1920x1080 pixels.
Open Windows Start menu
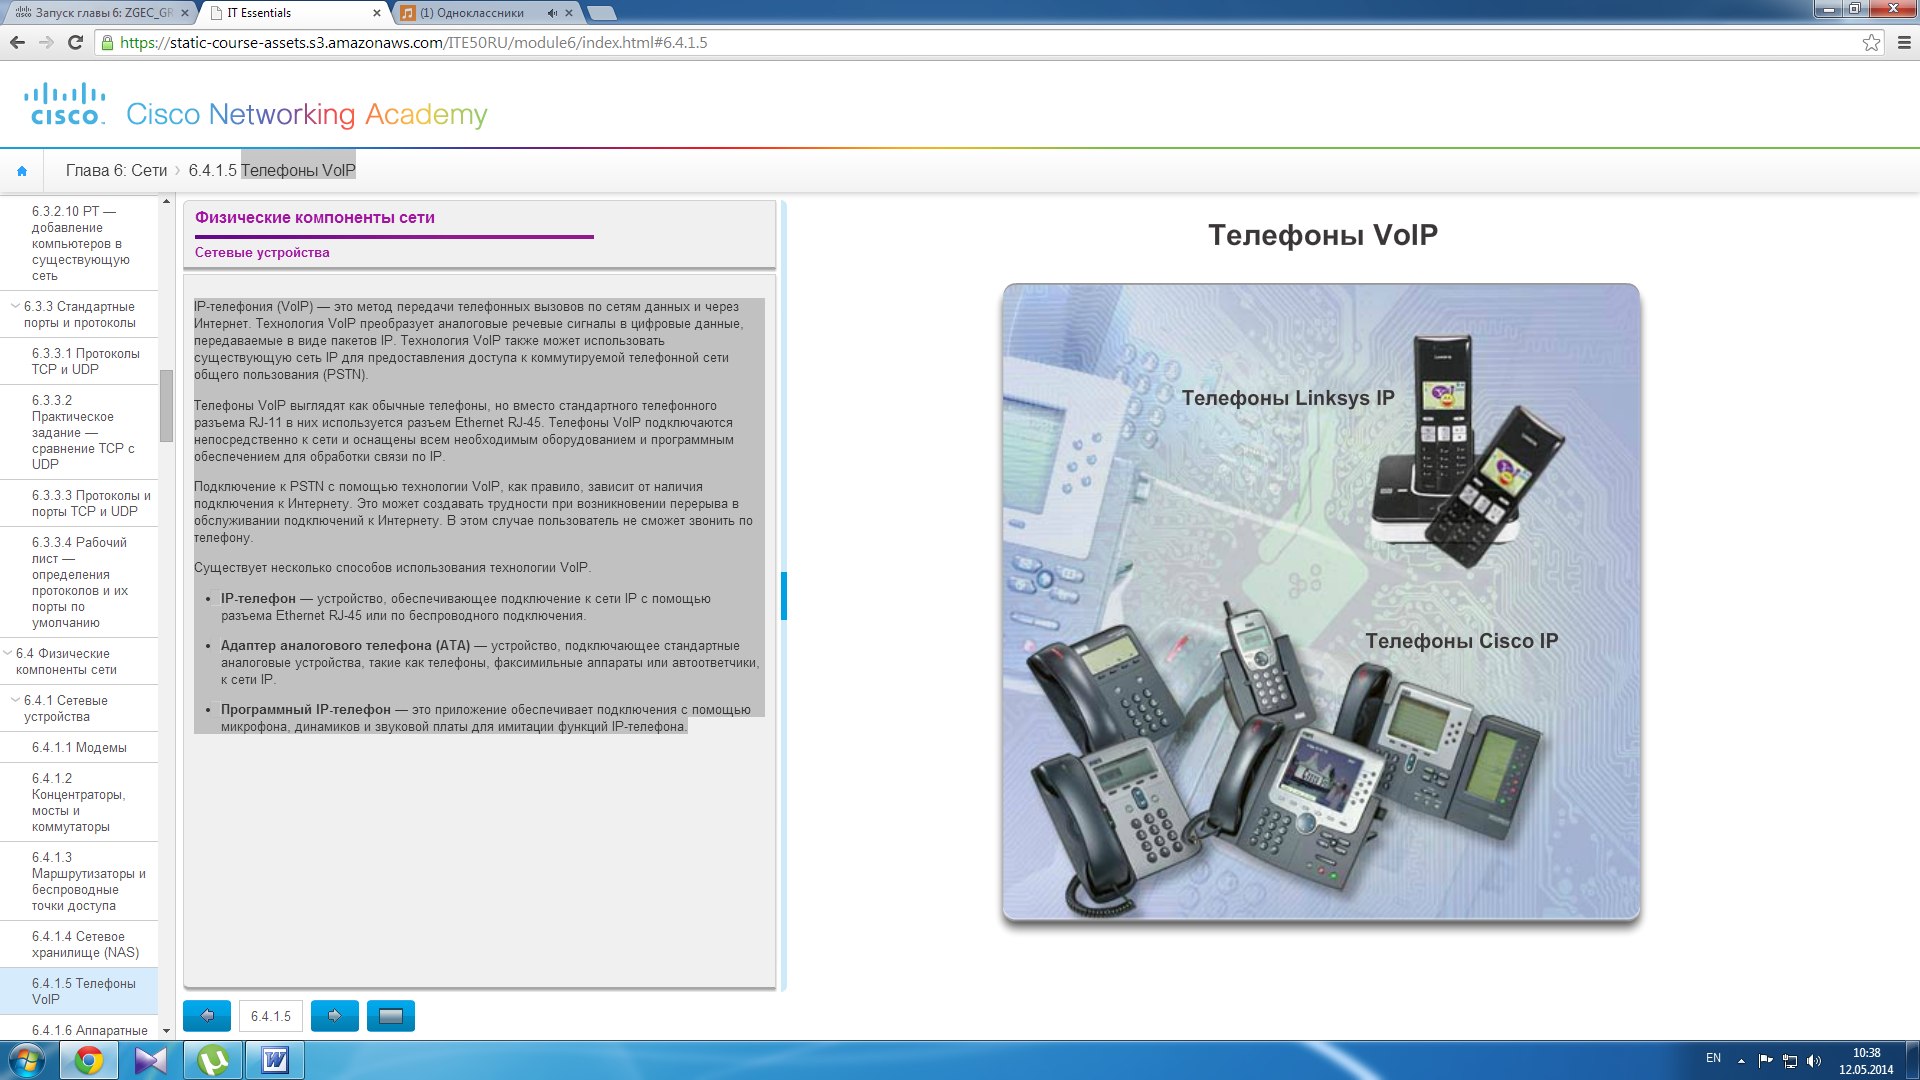pos(27,1060)
